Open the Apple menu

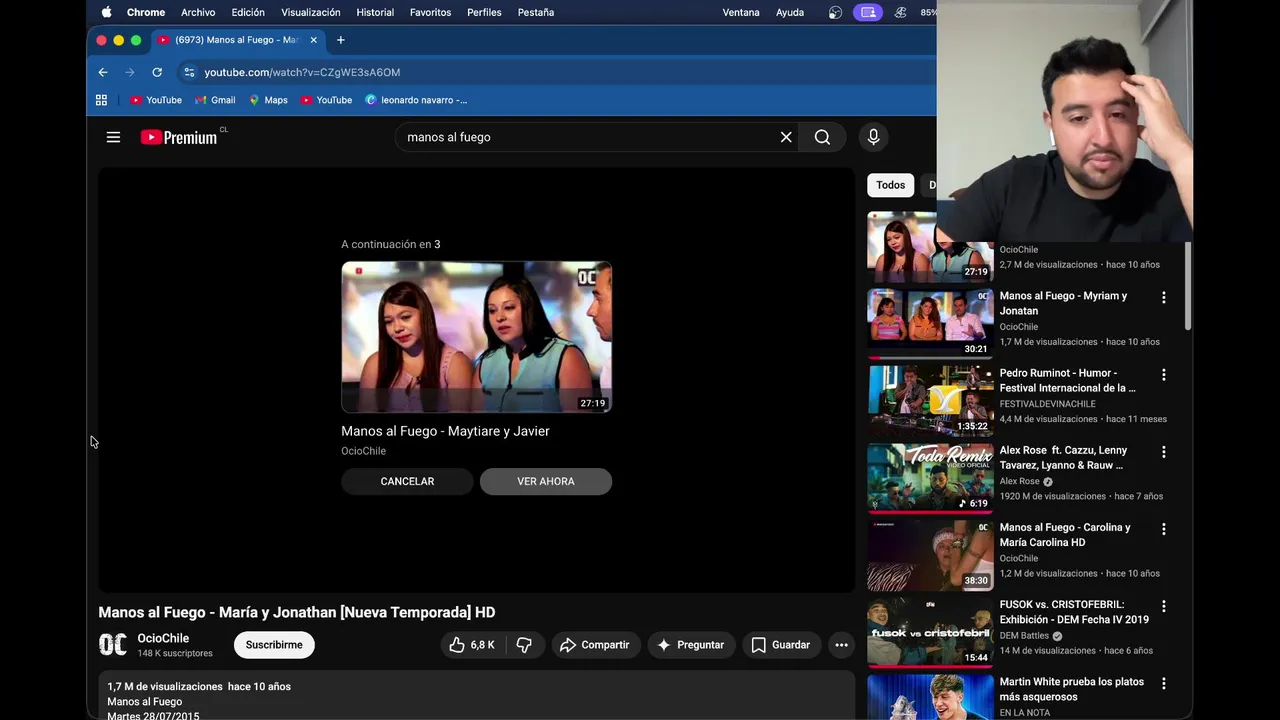pos(107,12)
